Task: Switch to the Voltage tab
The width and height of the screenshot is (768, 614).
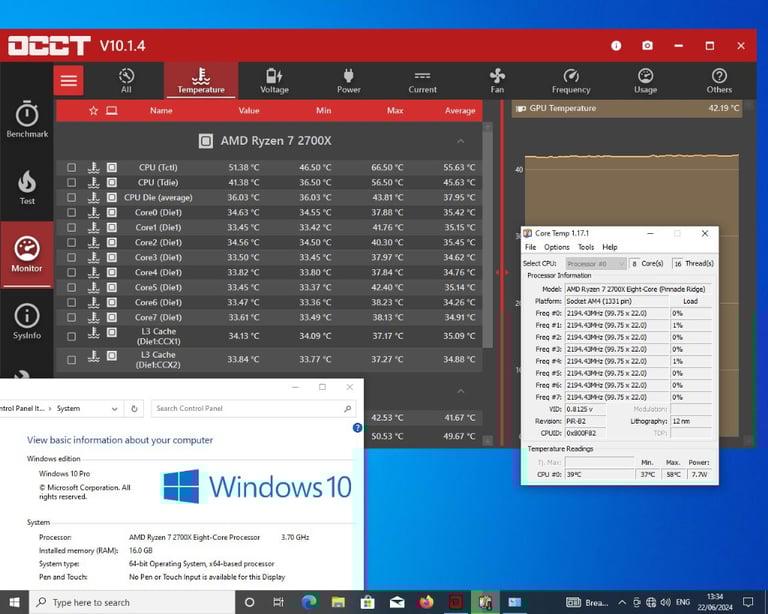Action: point(274,80)
